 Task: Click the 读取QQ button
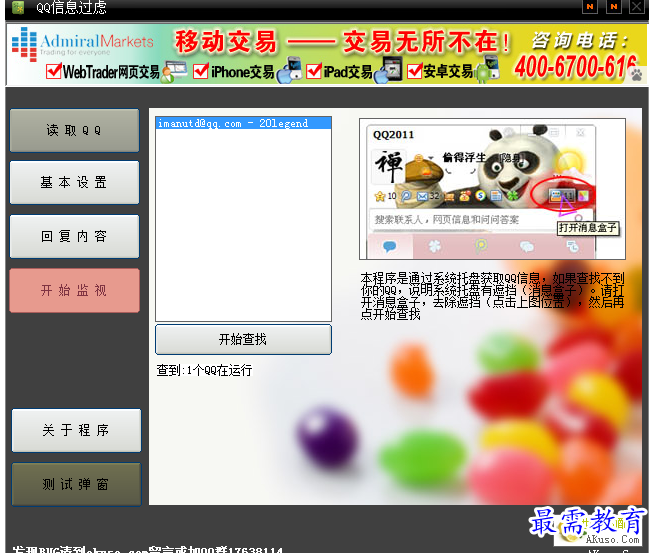point(75,130)
